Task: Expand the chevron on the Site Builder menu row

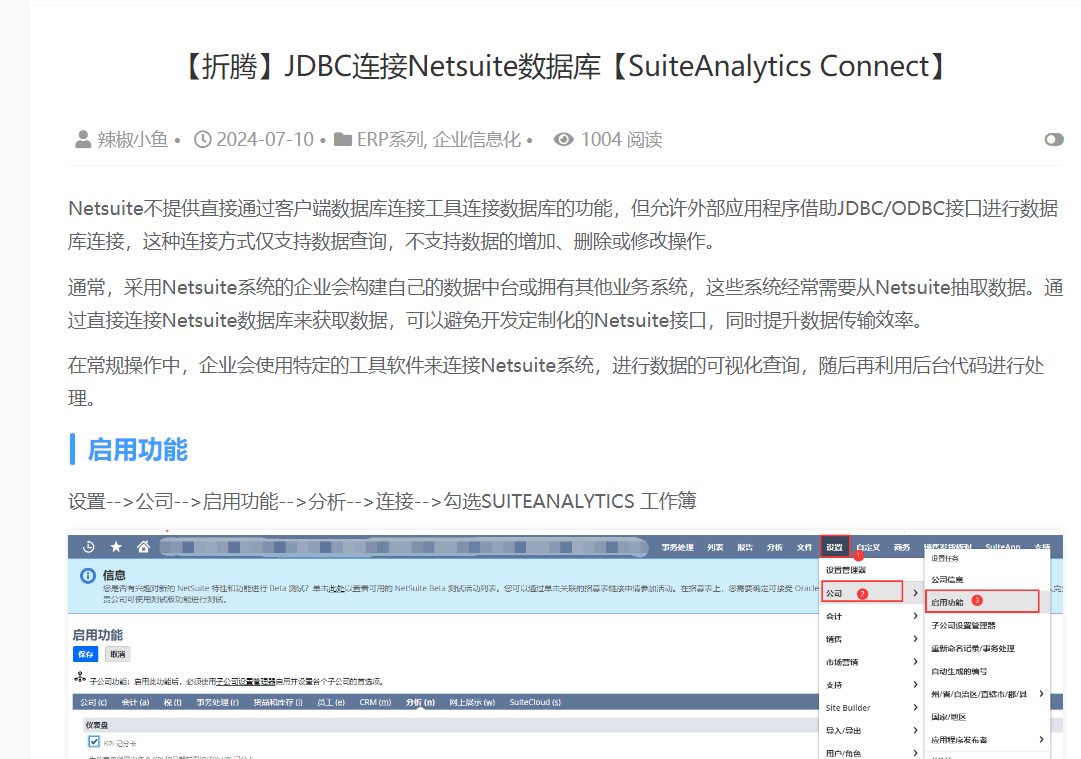Action: tap(915, 707)
